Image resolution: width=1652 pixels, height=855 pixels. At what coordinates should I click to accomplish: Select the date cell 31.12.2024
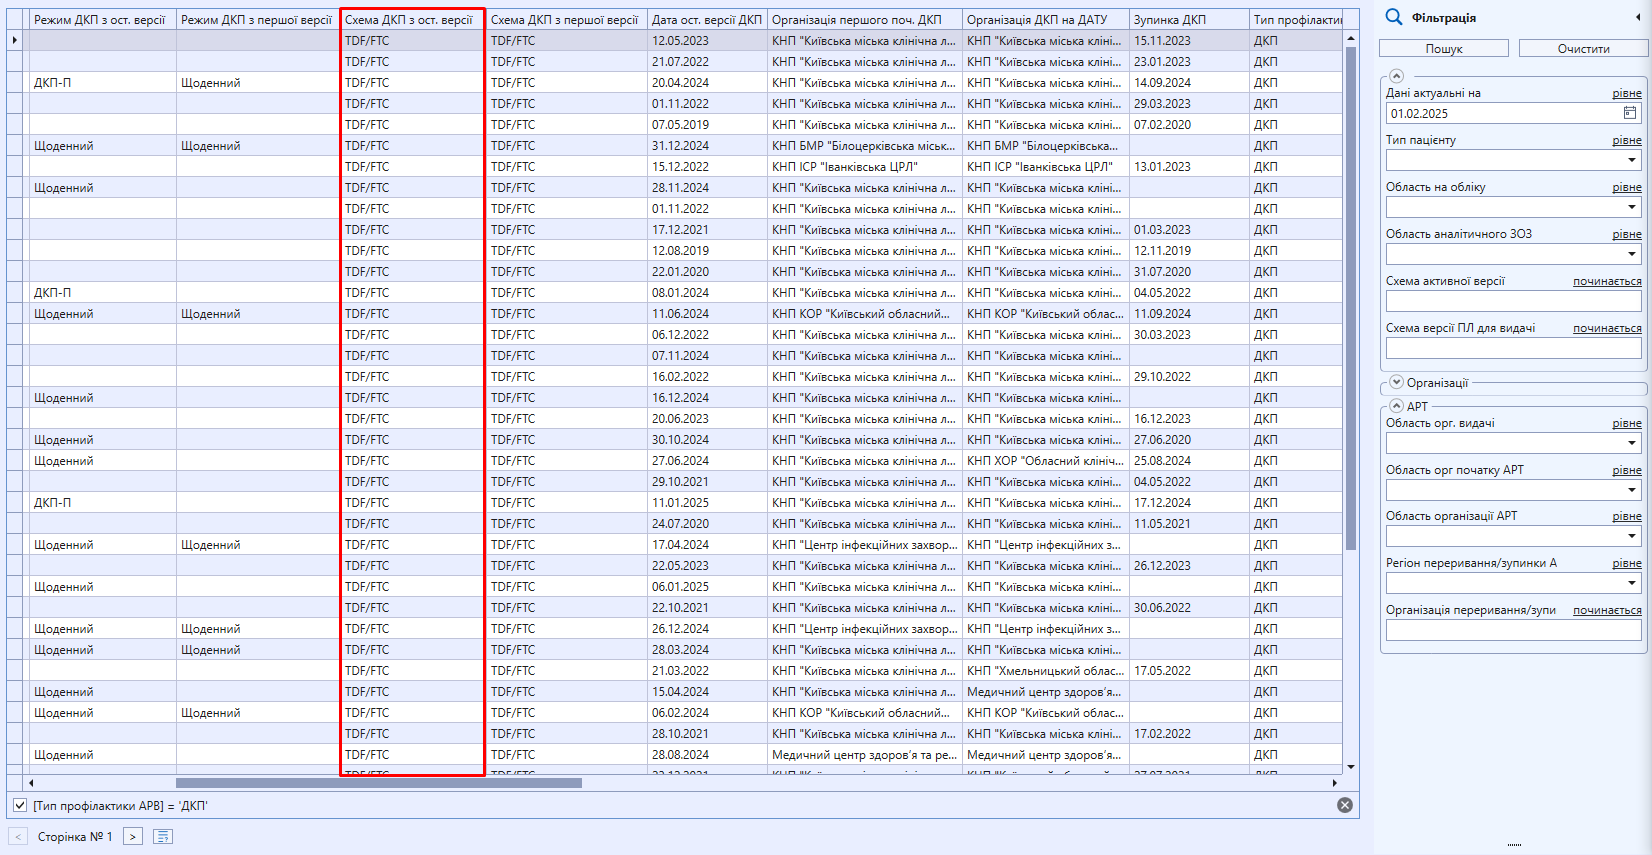coord(707,146)
